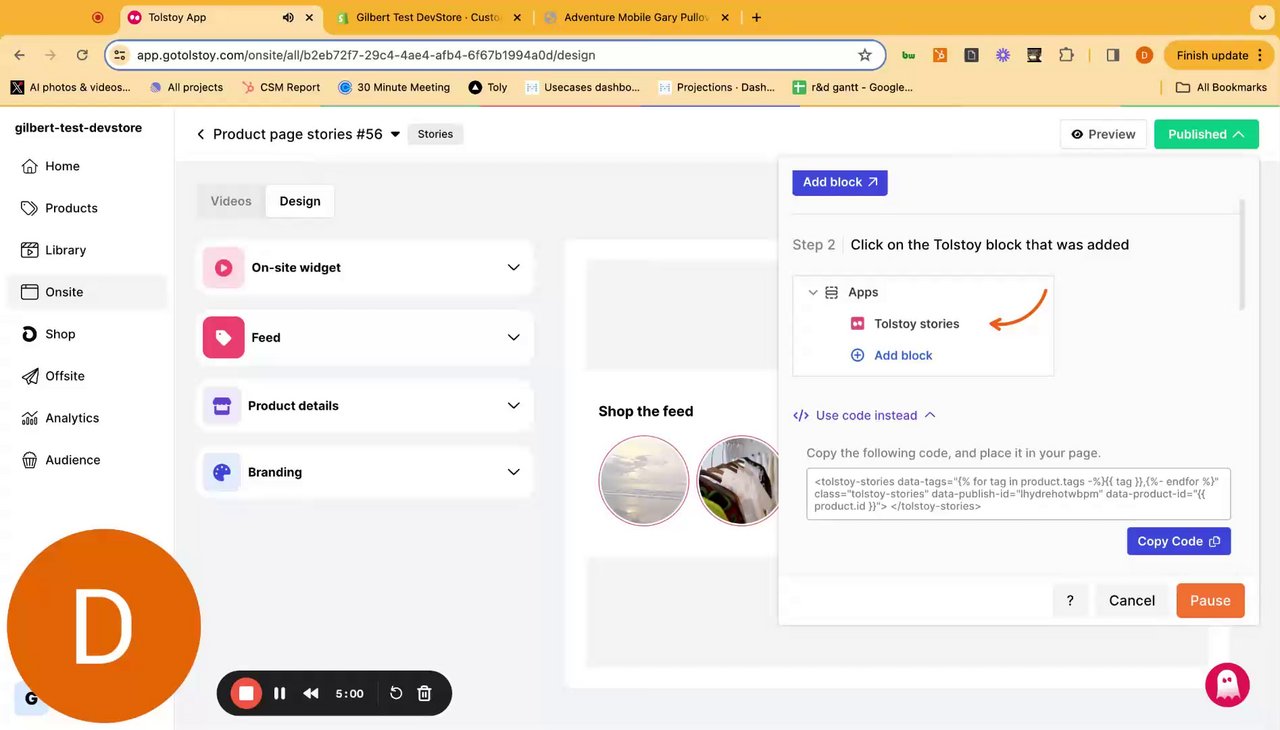
Task: Click the Add block link under Tolstoy stories
Action: pos(892,355)
